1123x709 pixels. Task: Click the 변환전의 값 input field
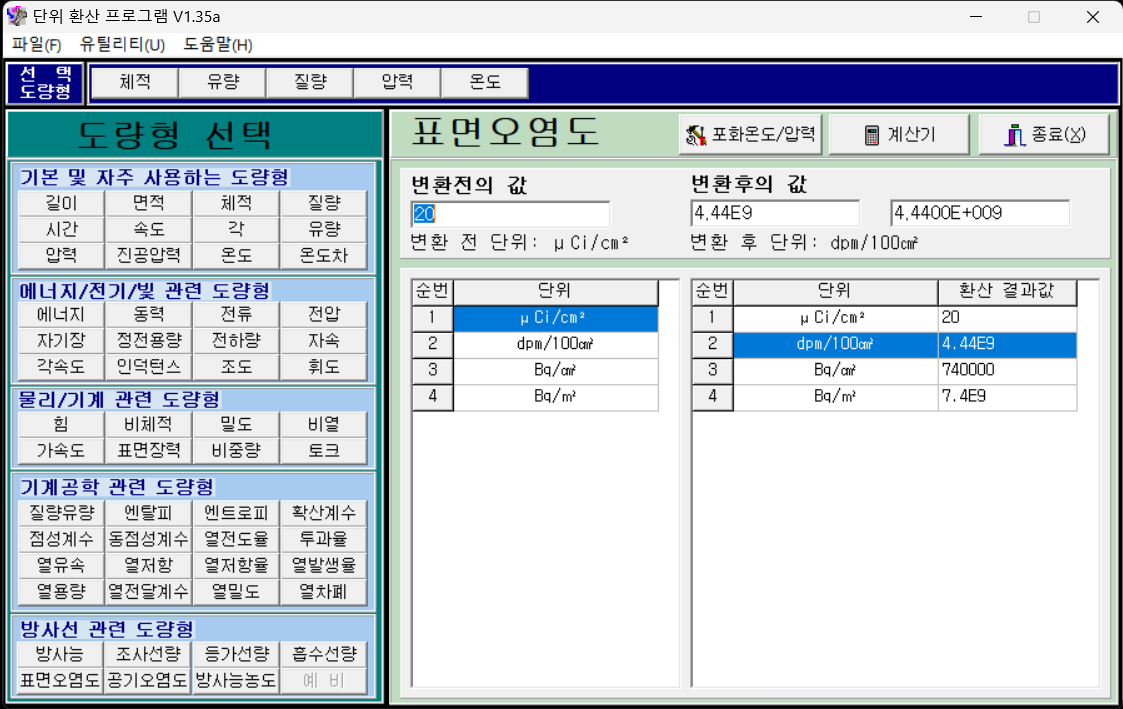(510, 214)
